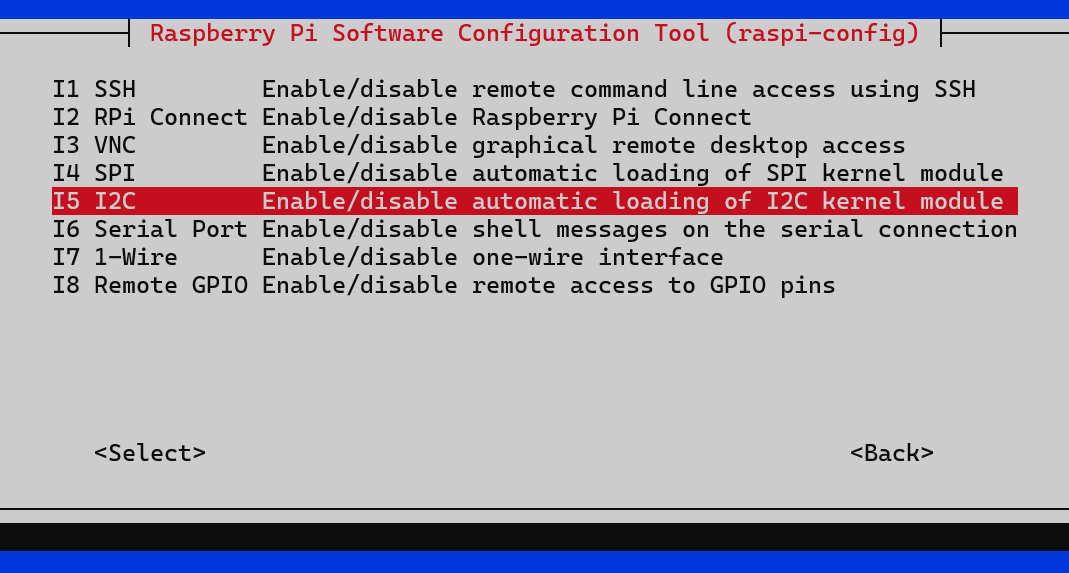
Task: Click the highlighted I5 I2C row
Action: click(535, 201)
